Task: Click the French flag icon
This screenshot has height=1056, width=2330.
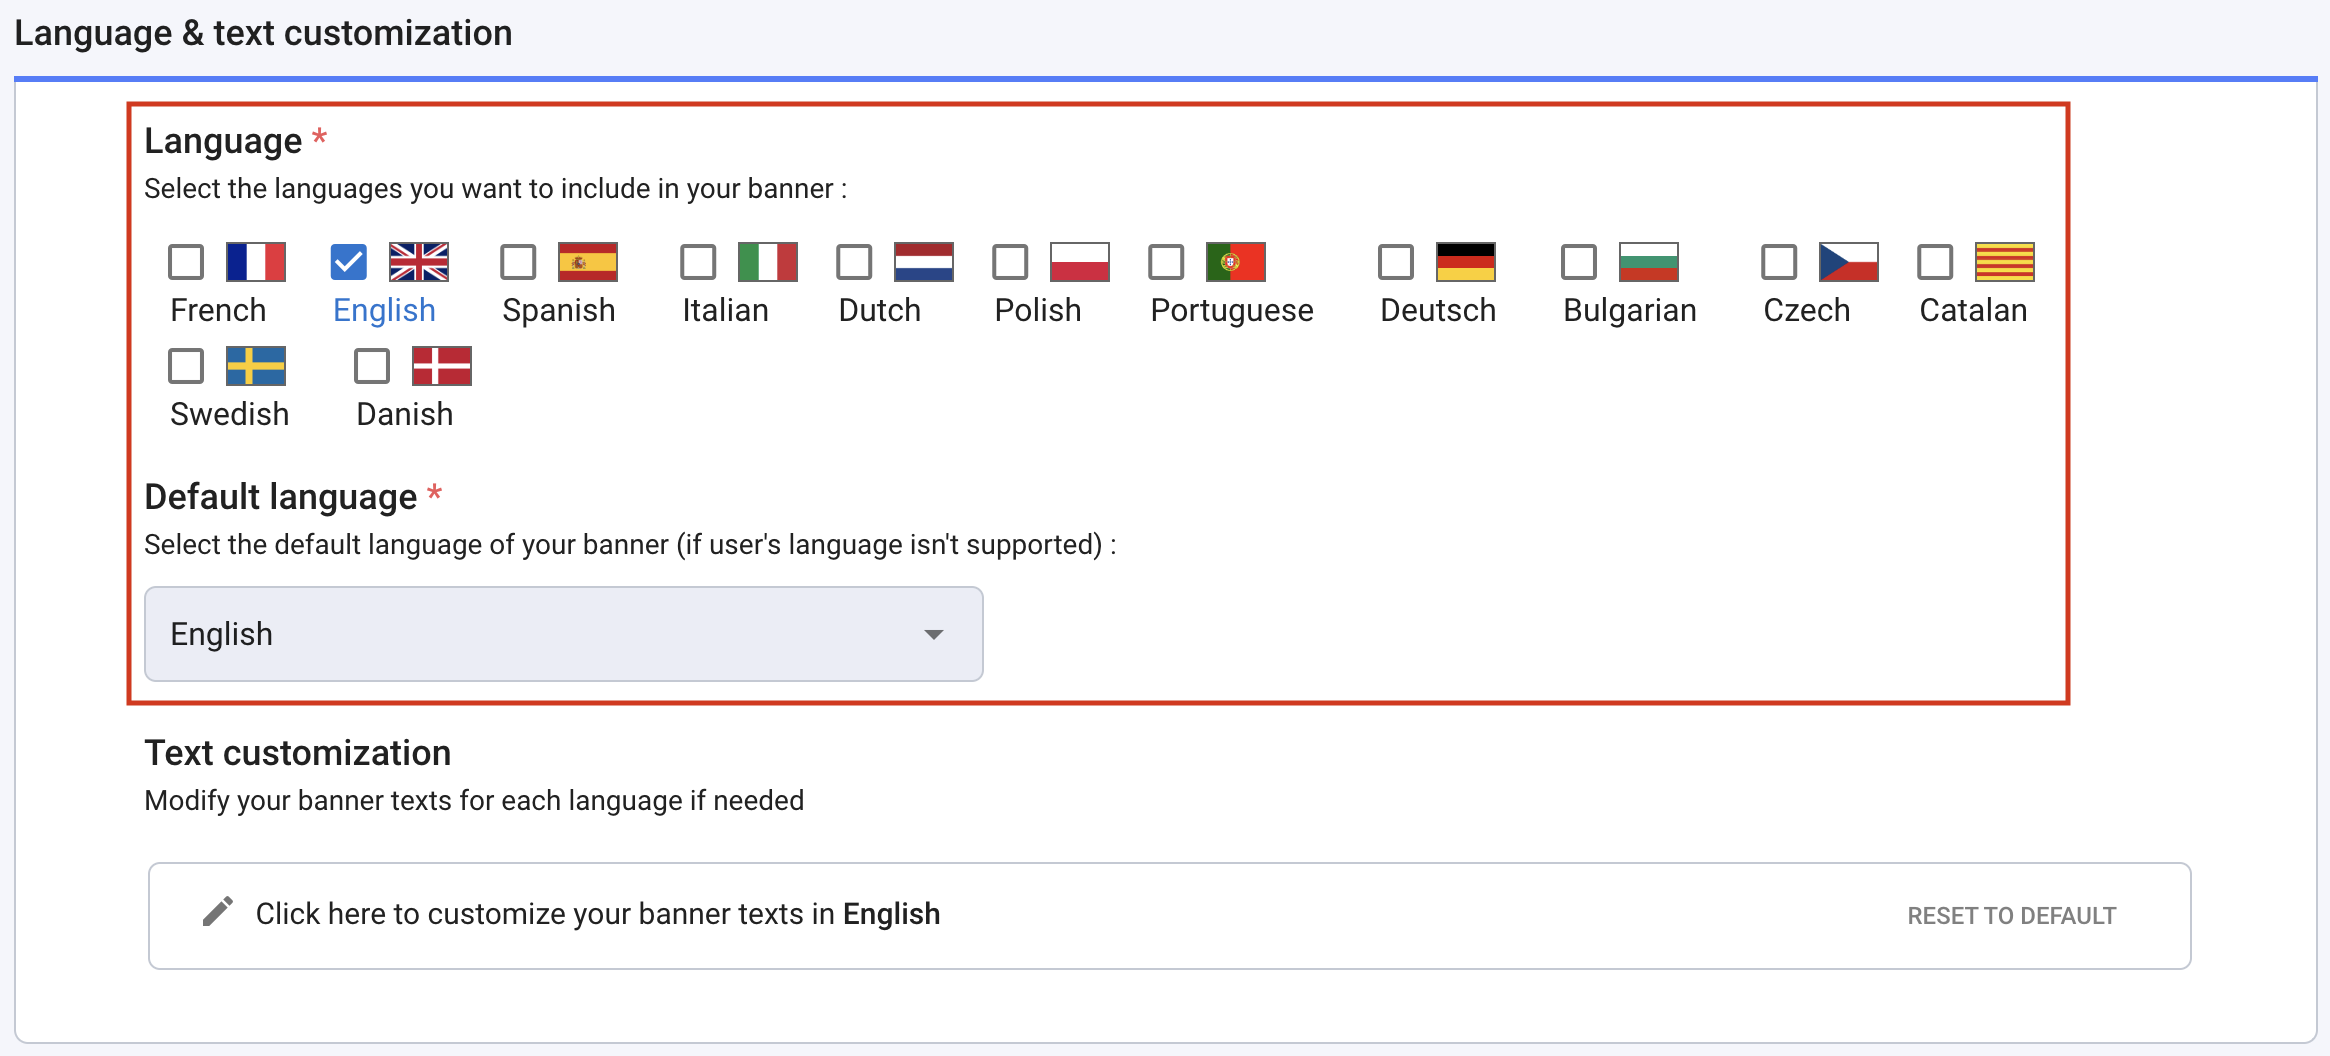Action: [255, 262]
